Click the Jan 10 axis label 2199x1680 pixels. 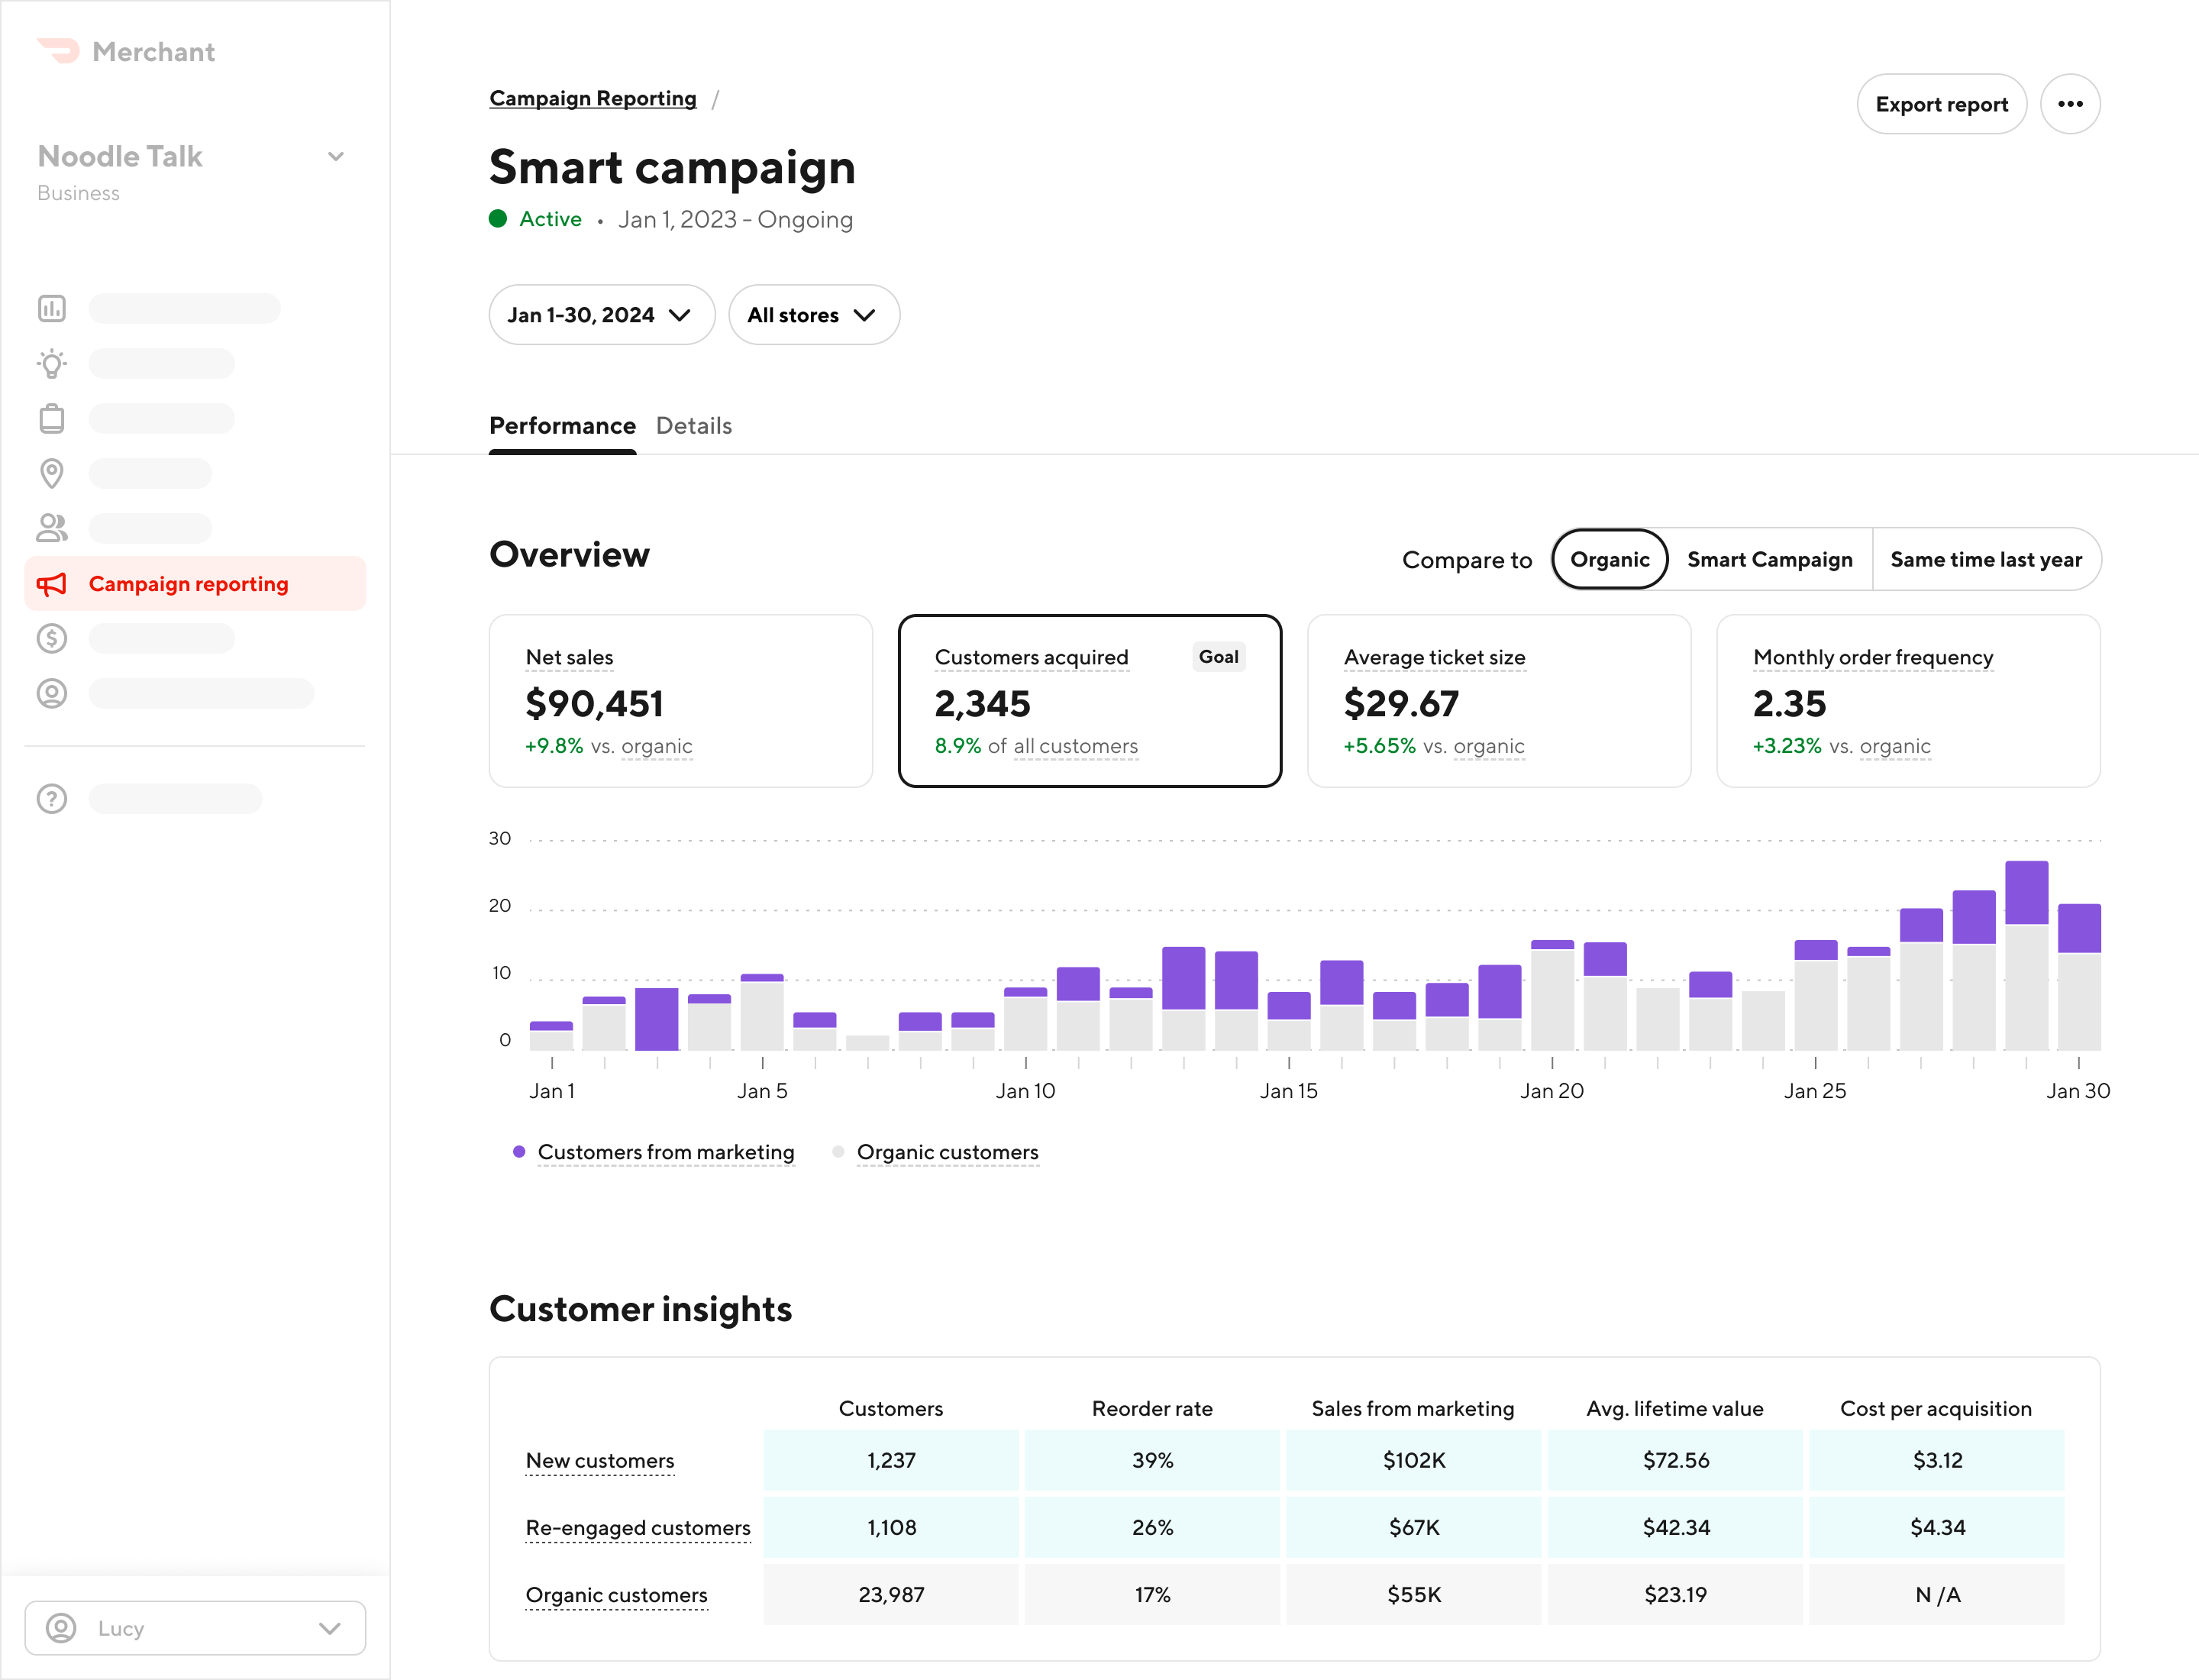coord(1025,1091)
